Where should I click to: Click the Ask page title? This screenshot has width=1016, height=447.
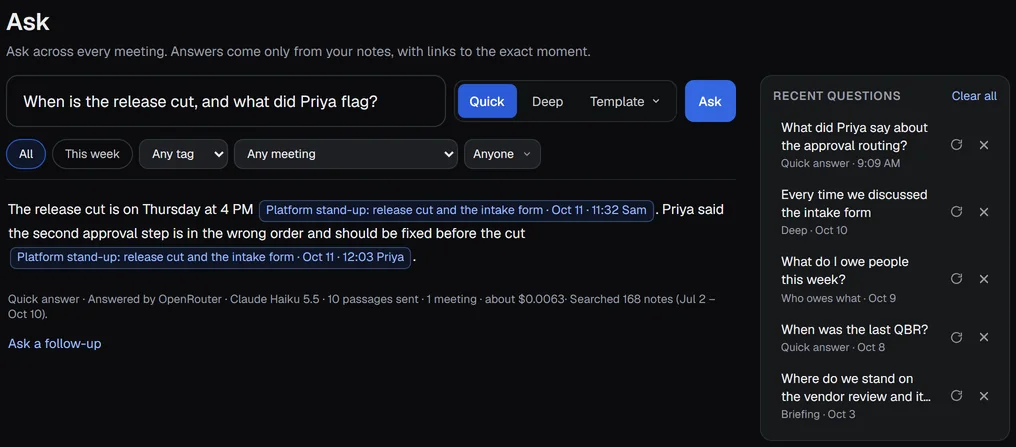[28, 22]
